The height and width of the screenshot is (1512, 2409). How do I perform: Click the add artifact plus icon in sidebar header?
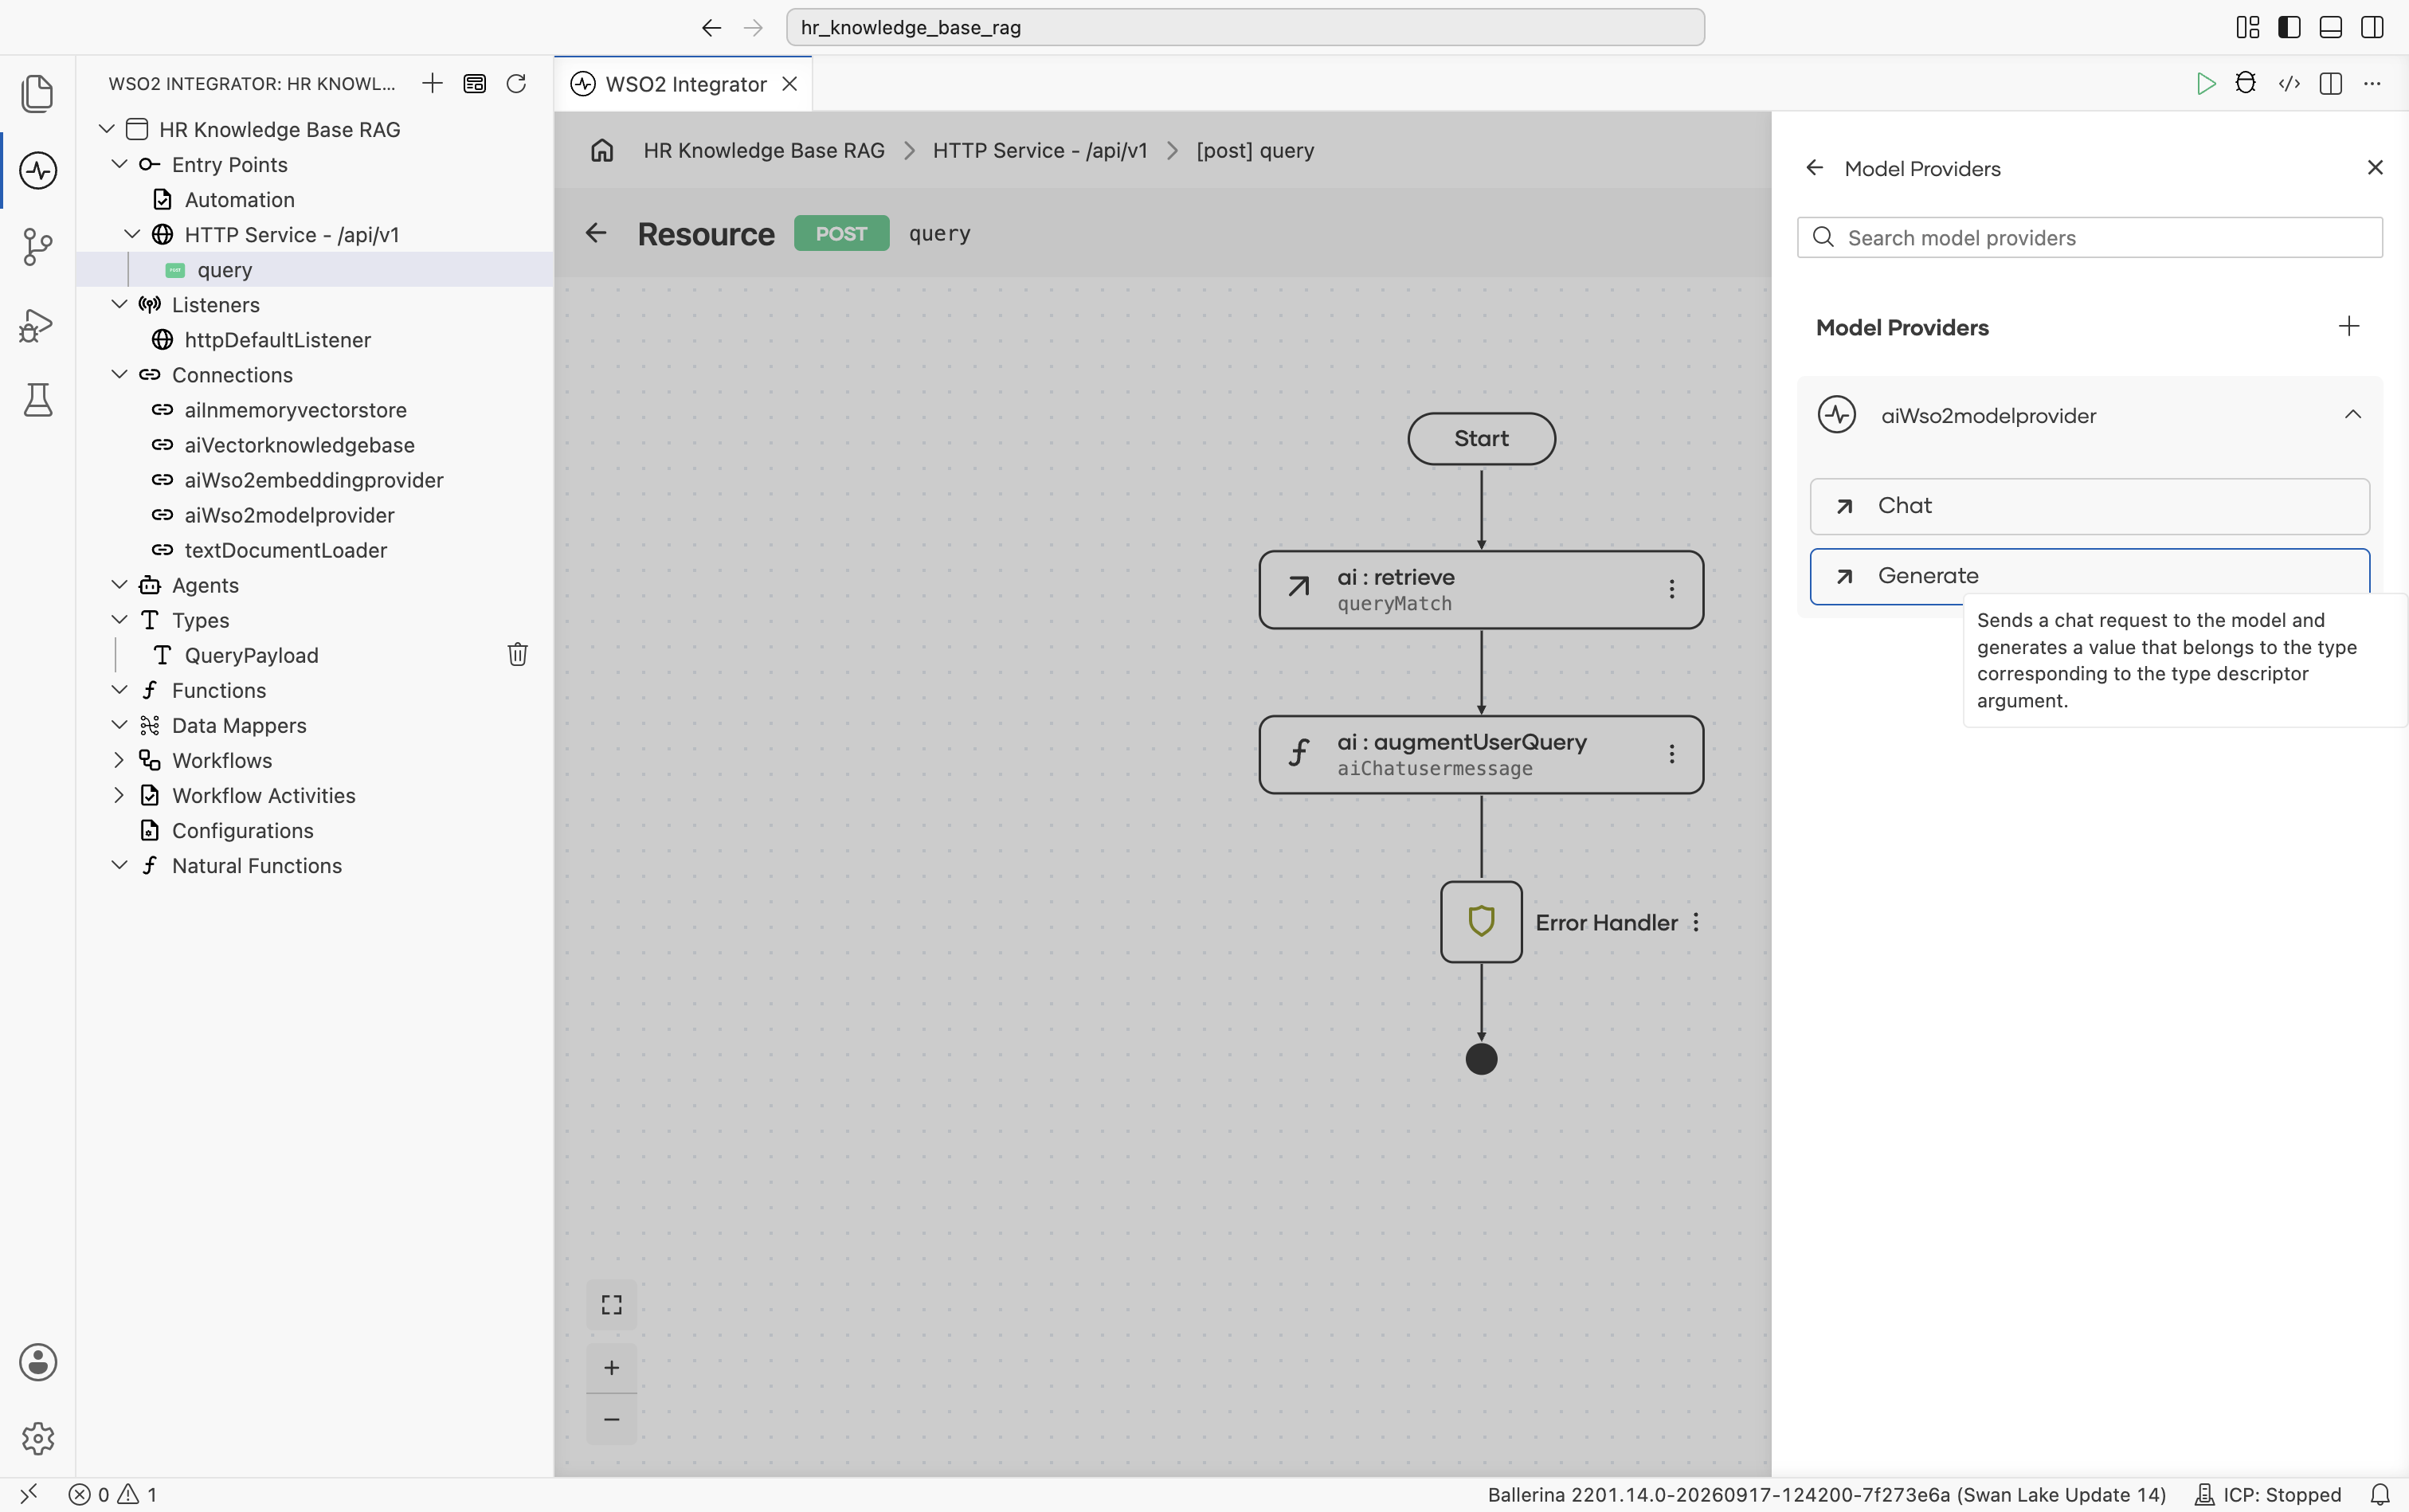pyautogui.click(x=432, y=83)
